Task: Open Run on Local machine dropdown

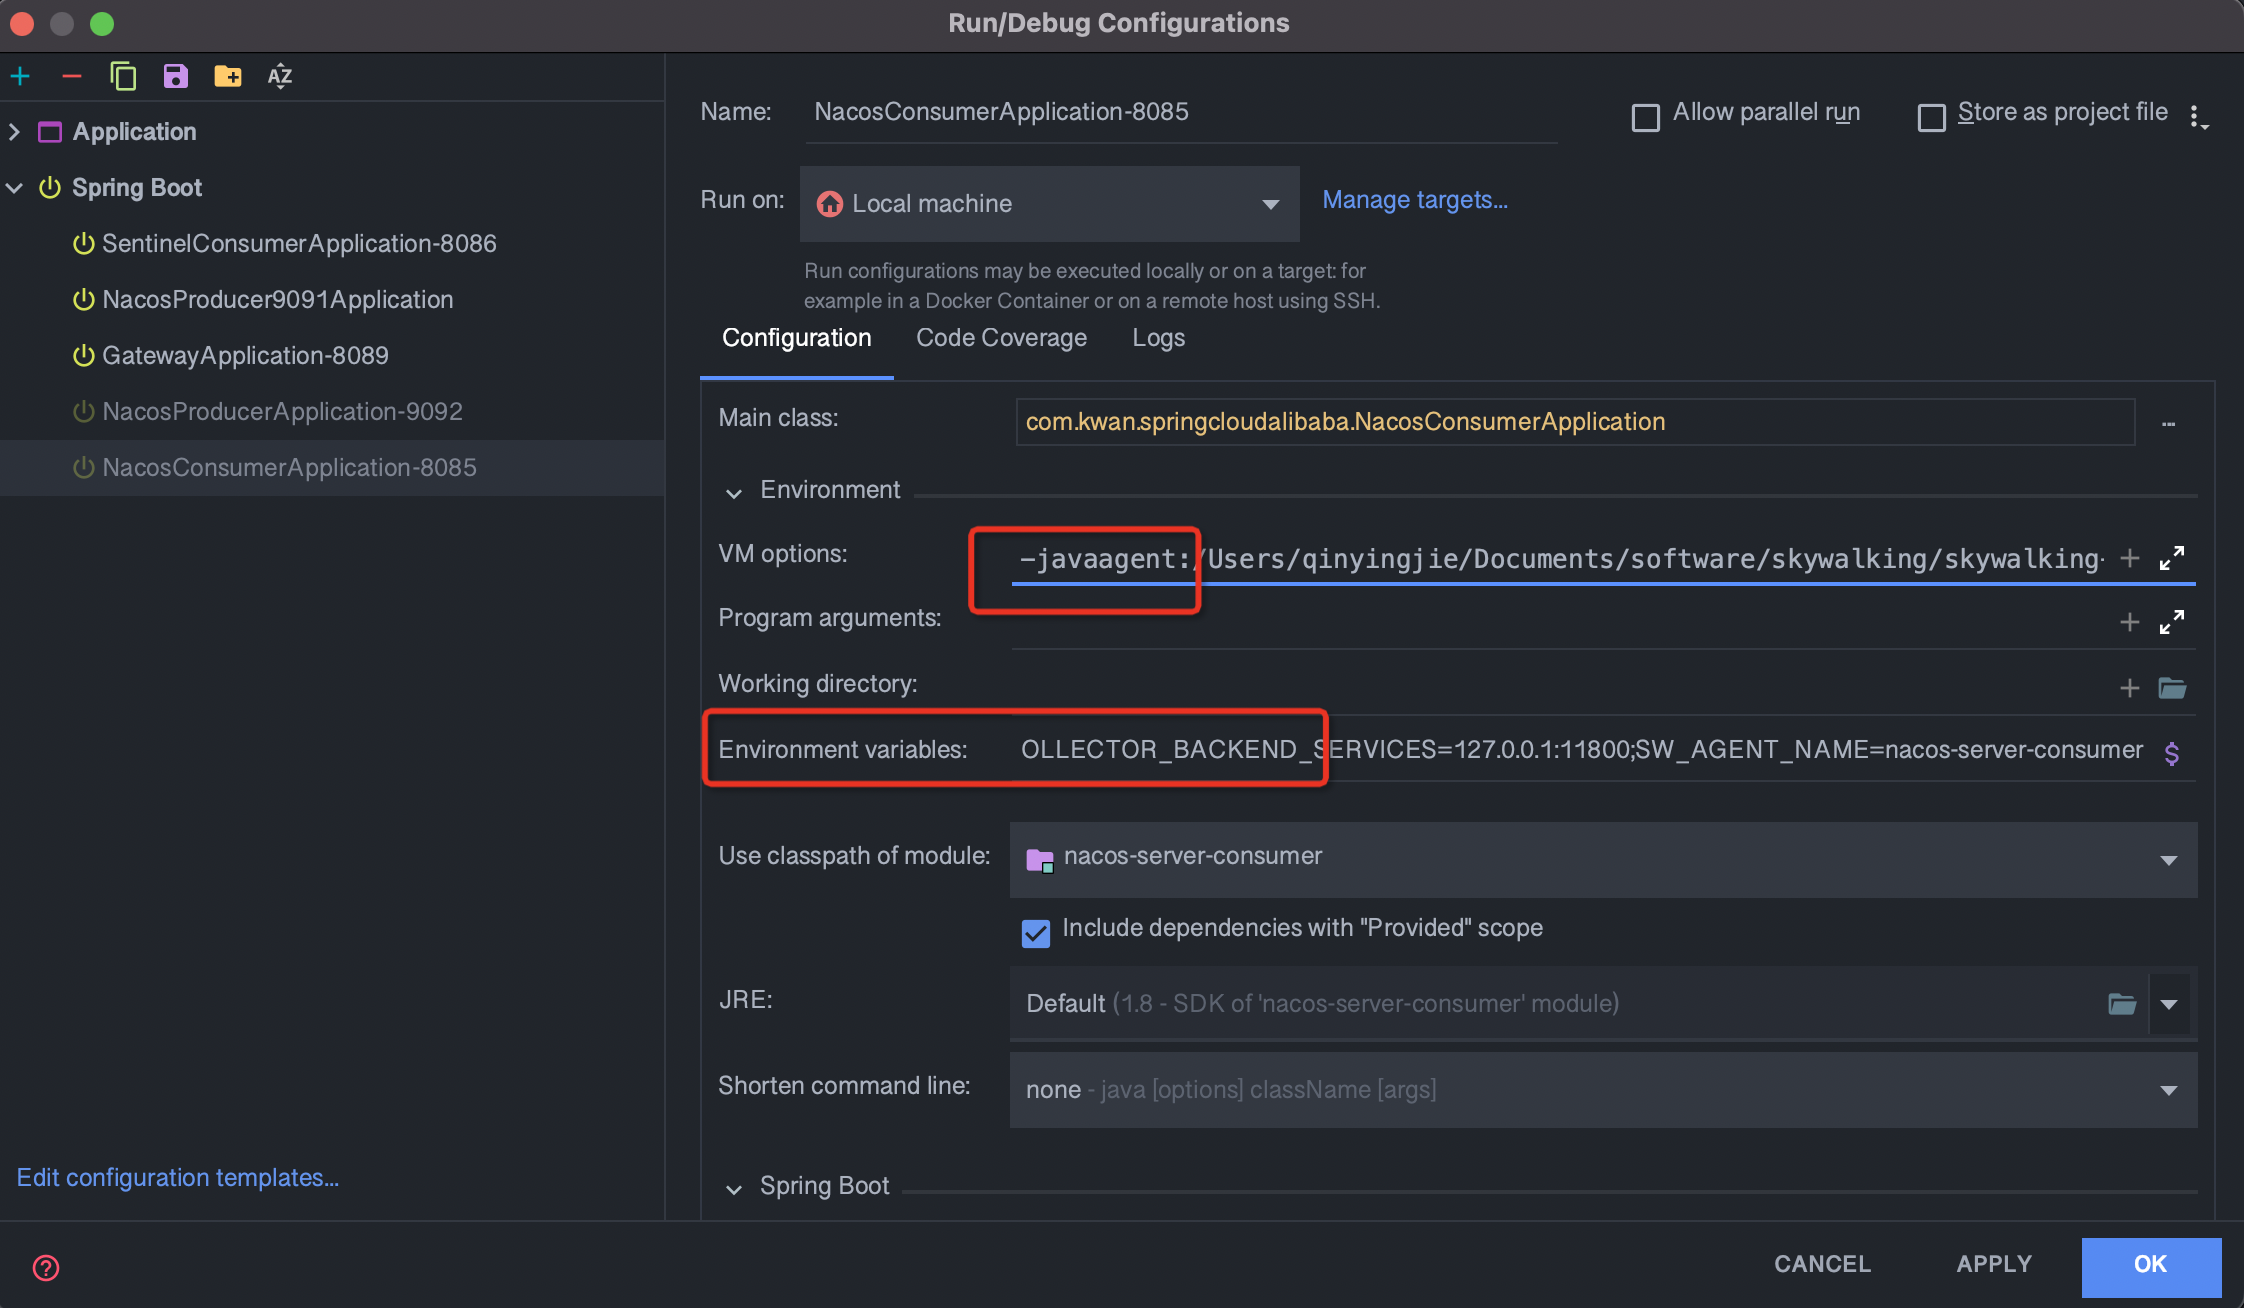Action: tap(1050, 204)
